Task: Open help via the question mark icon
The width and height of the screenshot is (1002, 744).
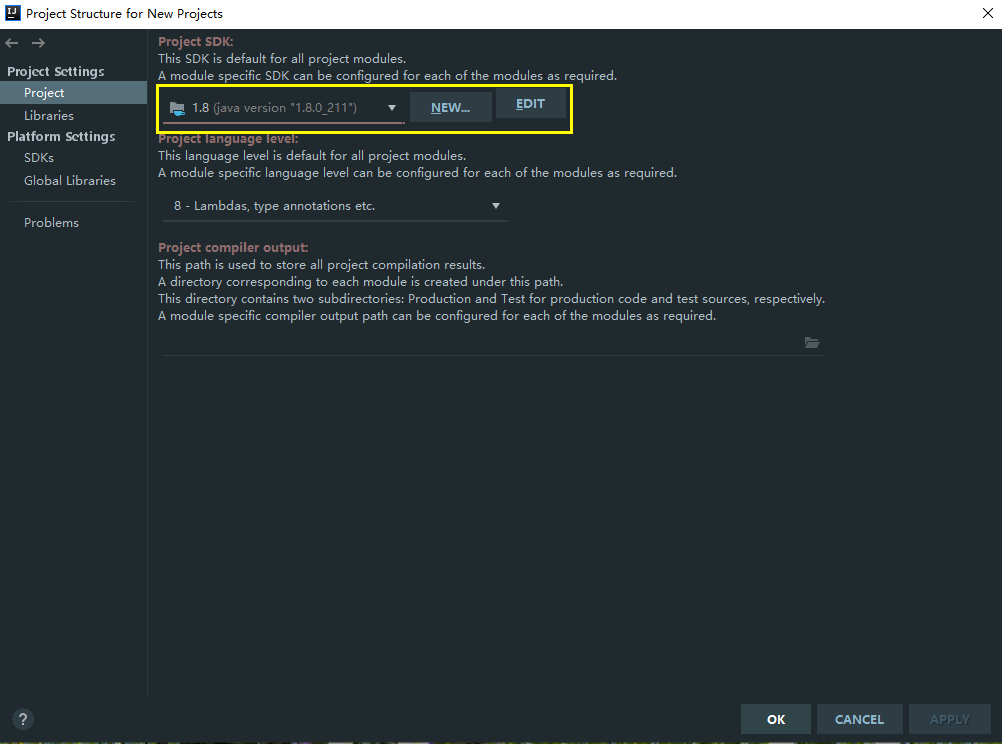Action: [x=23, y=718]
